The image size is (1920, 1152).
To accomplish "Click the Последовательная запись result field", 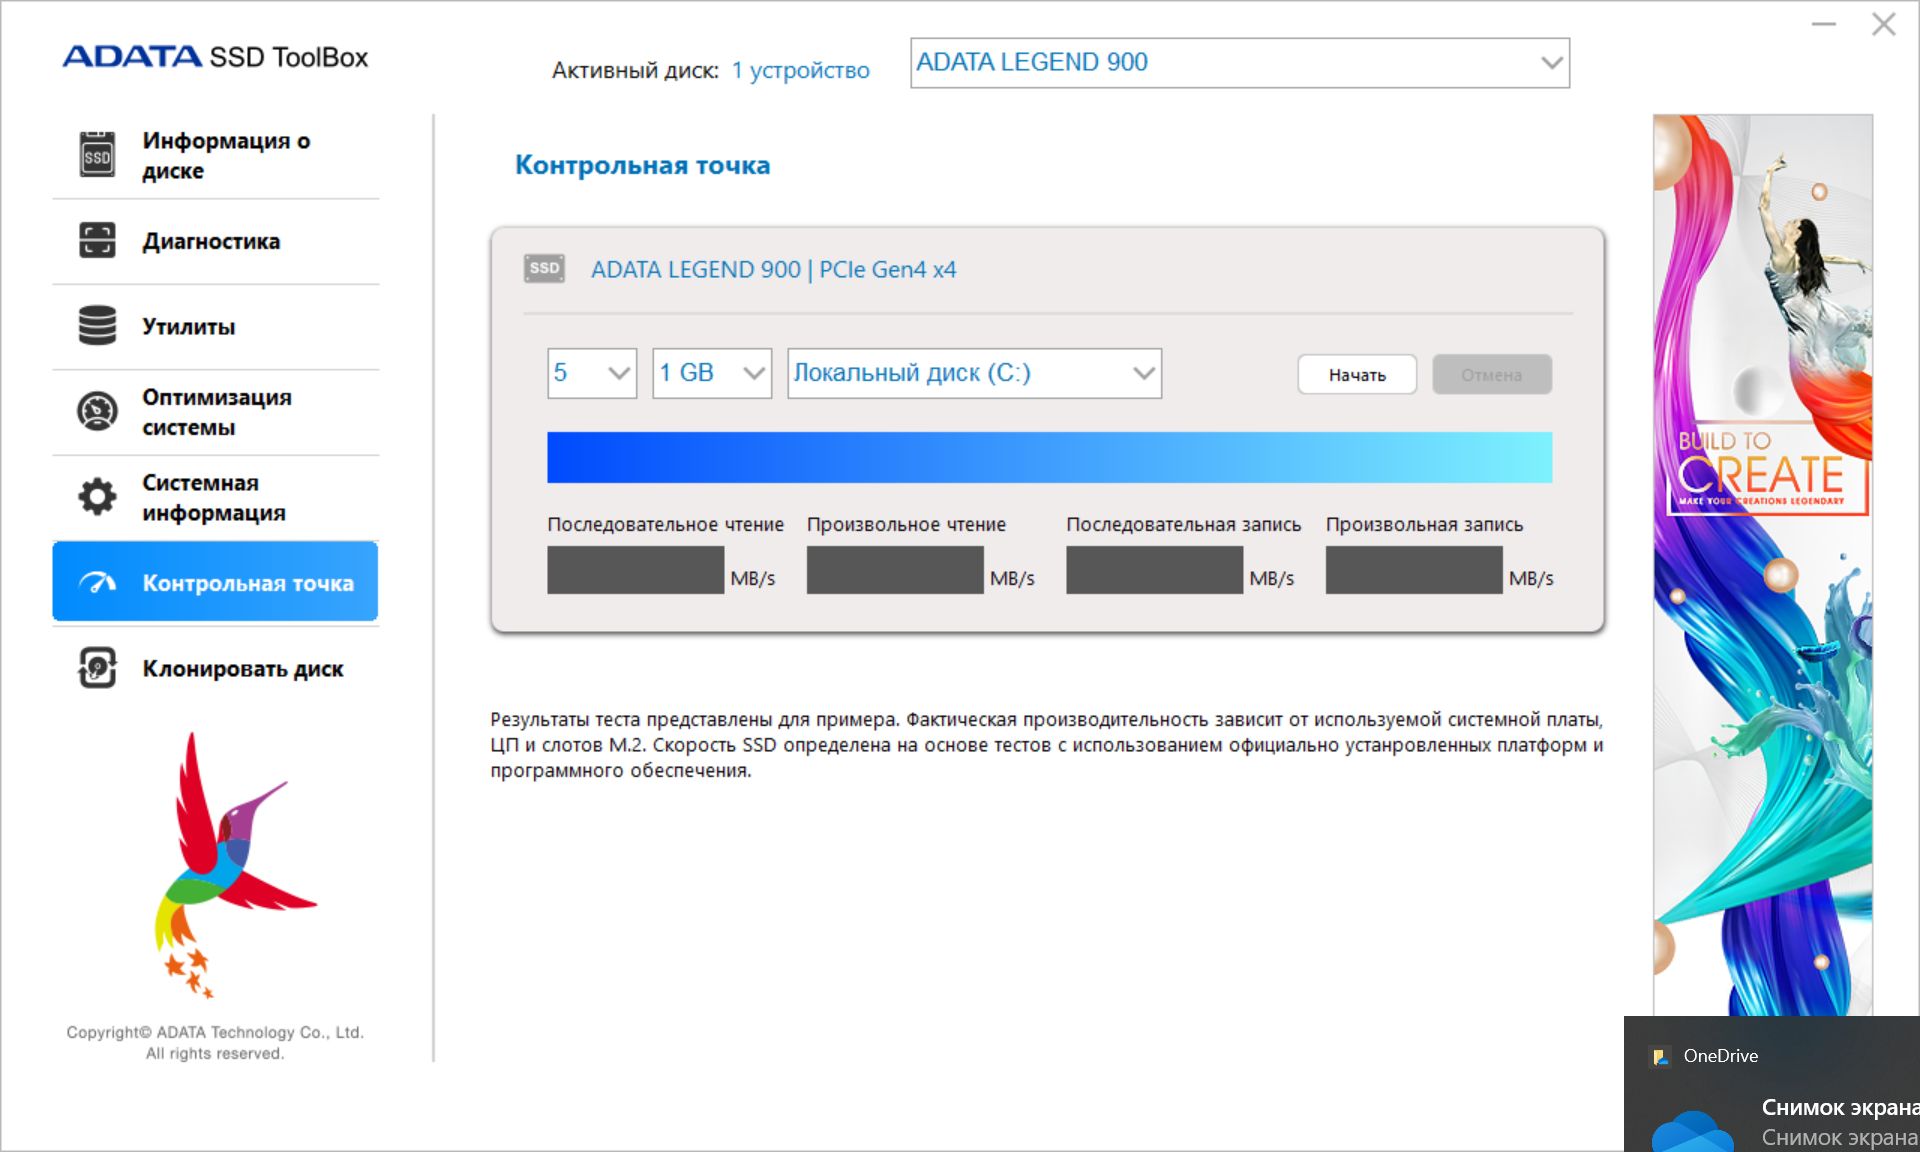I will click(1154, 570).
